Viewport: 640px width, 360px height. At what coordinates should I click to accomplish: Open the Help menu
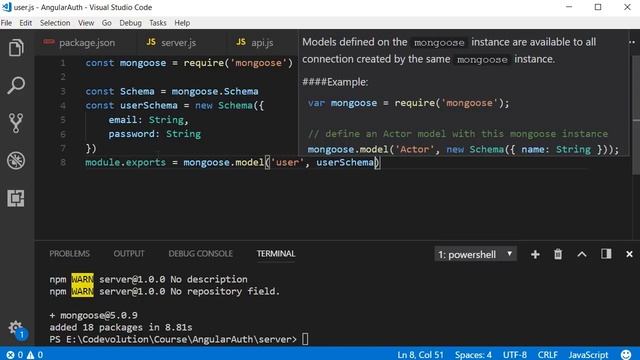[x=182, y=23]
